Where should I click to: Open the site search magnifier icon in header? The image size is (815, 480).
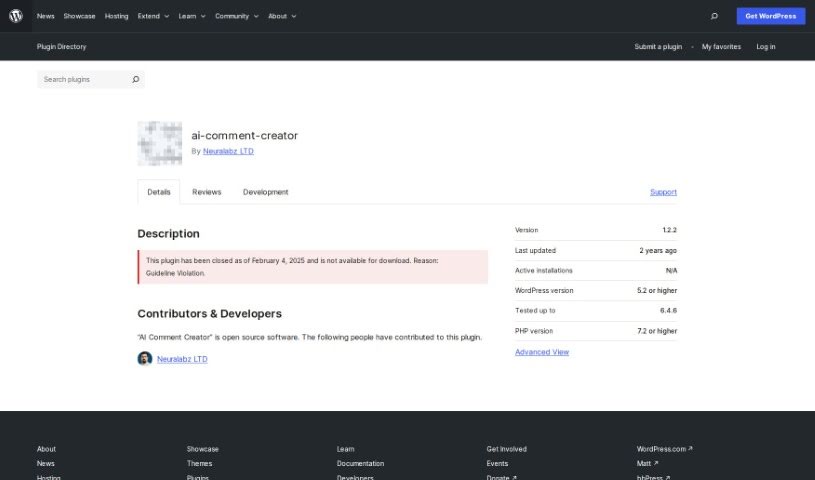(714, 16)
